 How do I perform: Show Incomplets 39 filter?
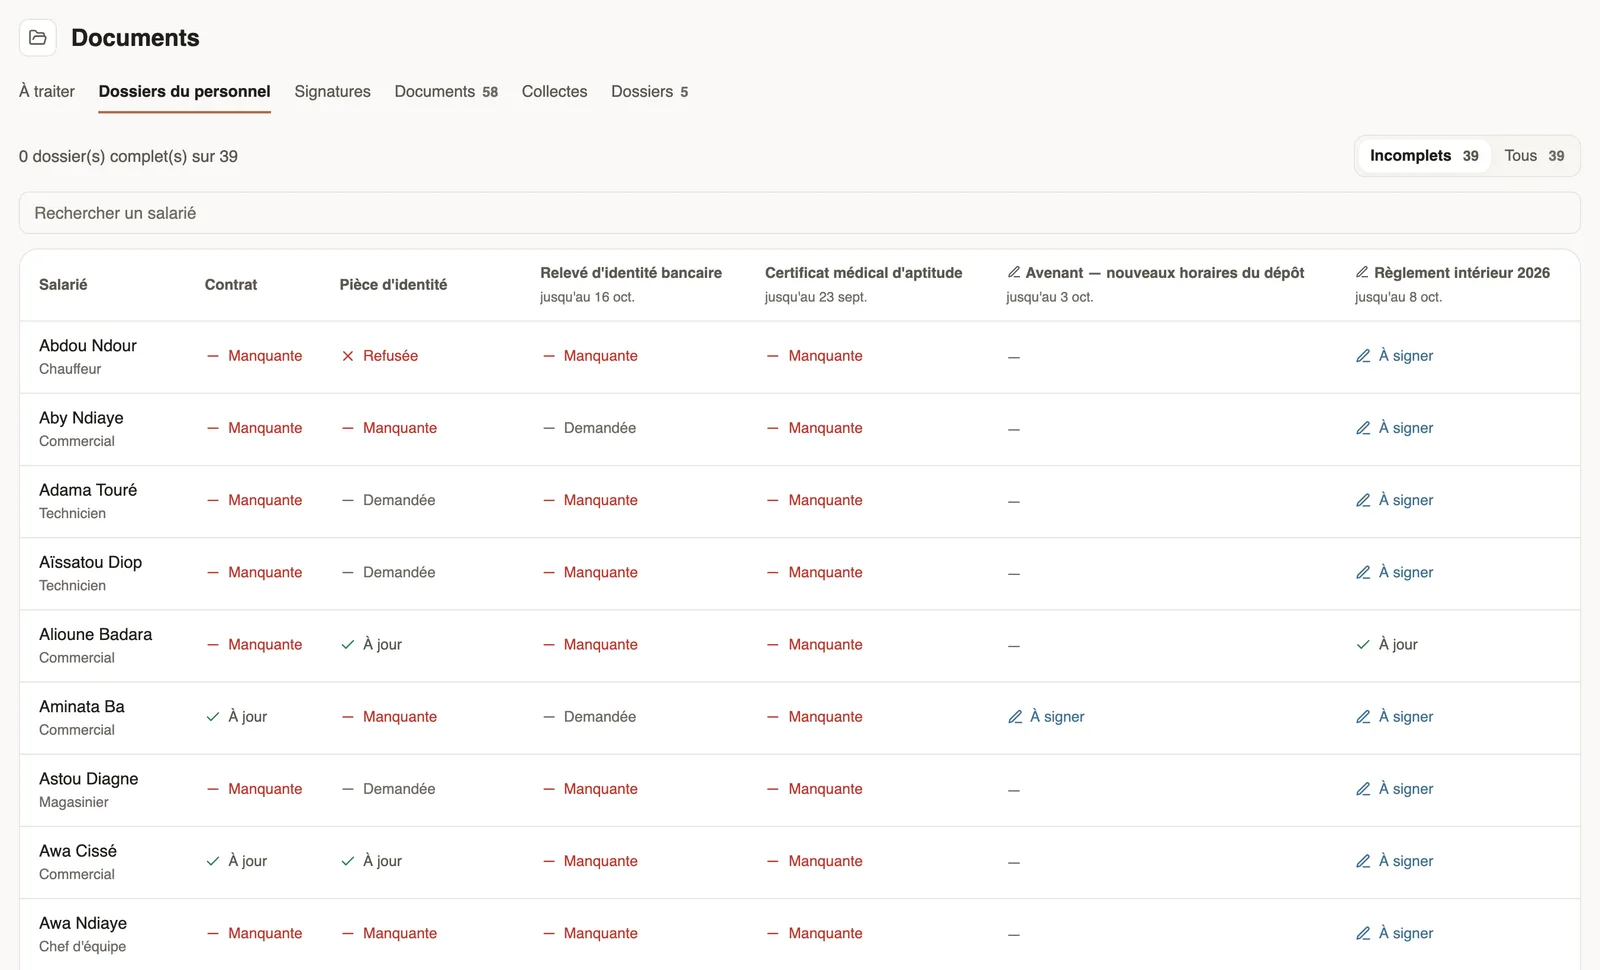pyautogui.click(x=1424, y=156)
